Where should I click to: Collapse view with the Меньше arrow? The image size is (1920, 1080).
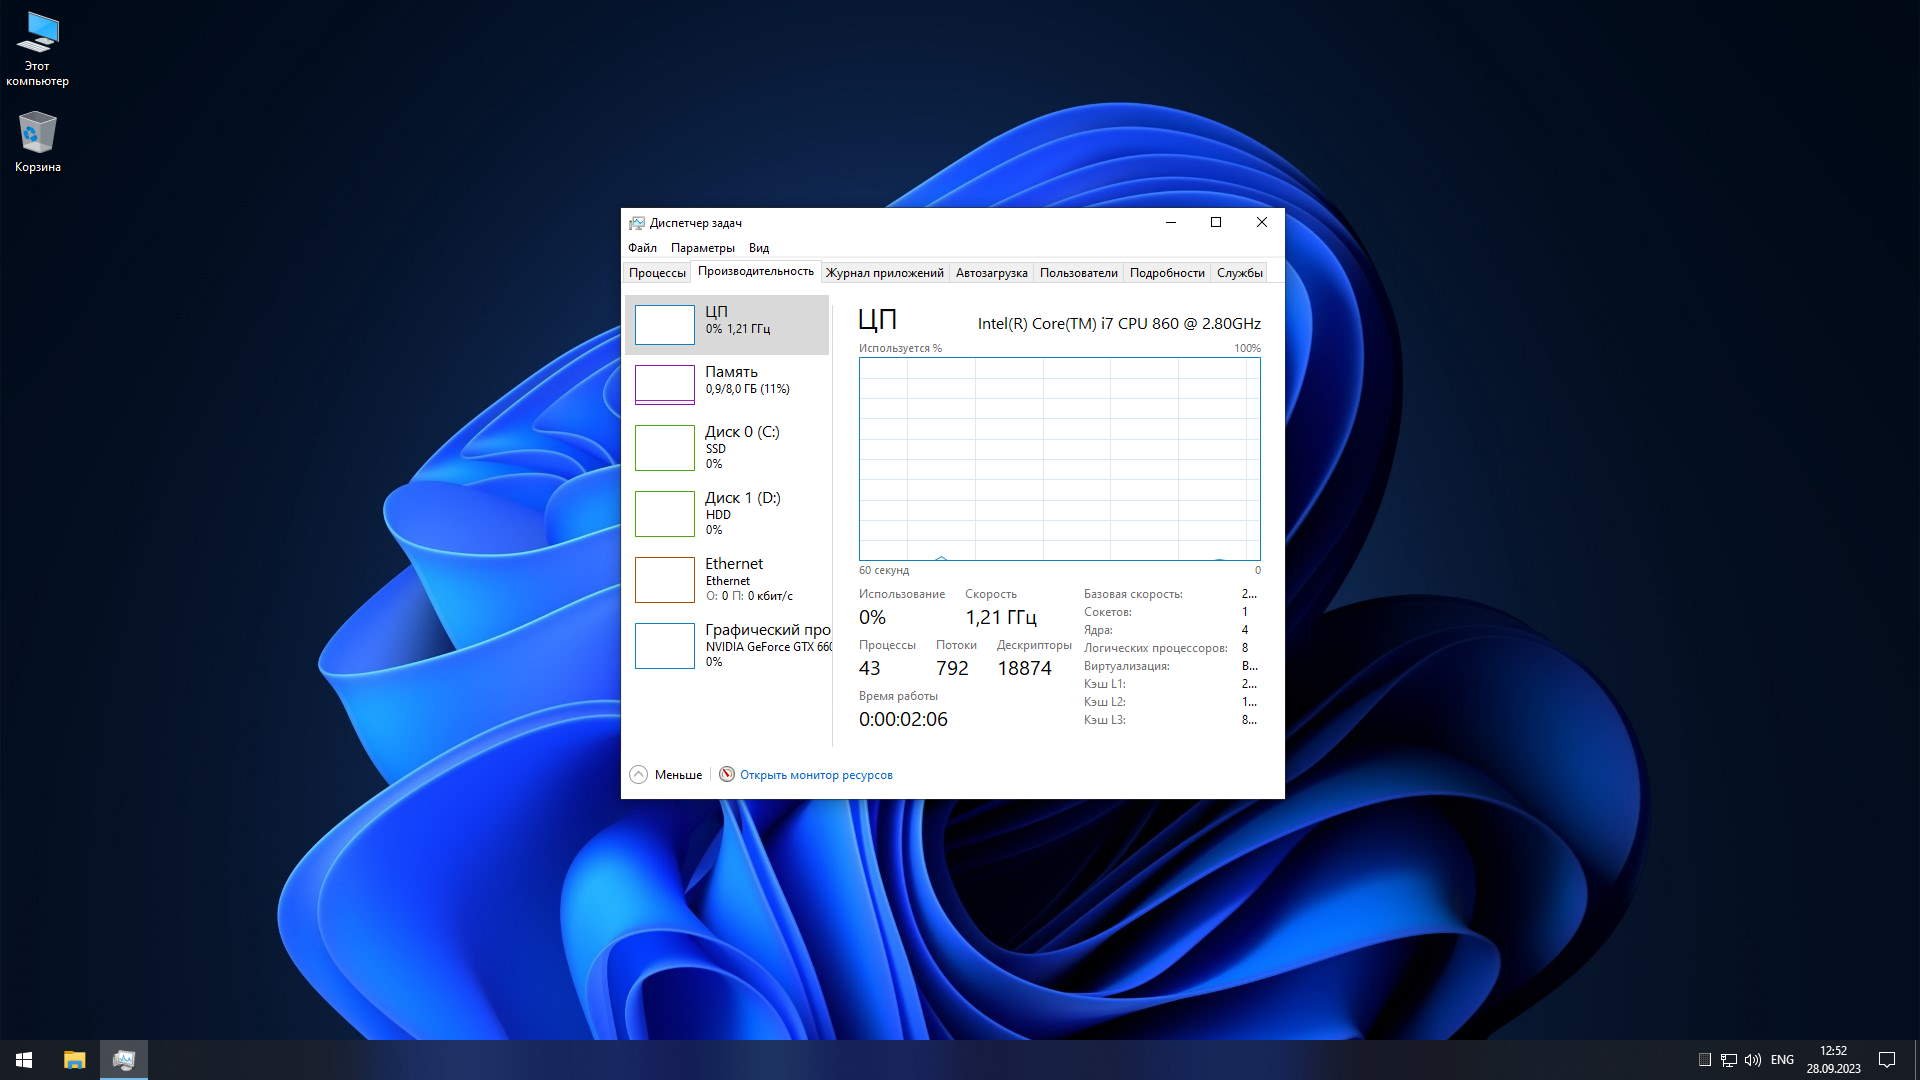click(x=639, y=775)
